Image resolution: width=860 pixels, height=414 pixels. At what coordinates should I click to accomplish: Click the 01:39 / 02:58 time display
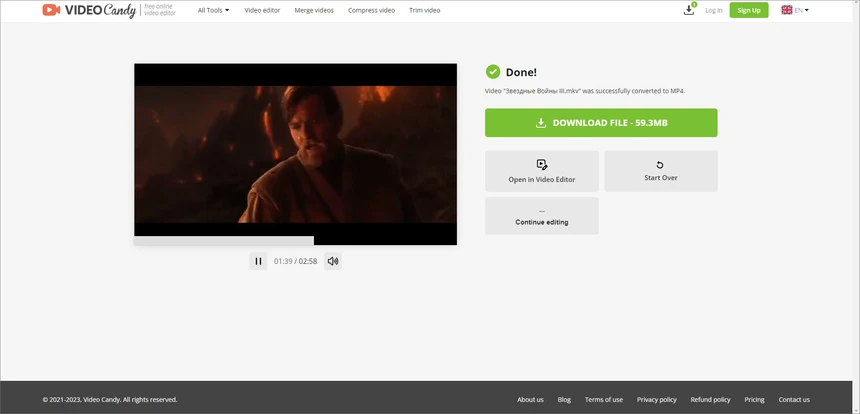[x=296, y=262]
